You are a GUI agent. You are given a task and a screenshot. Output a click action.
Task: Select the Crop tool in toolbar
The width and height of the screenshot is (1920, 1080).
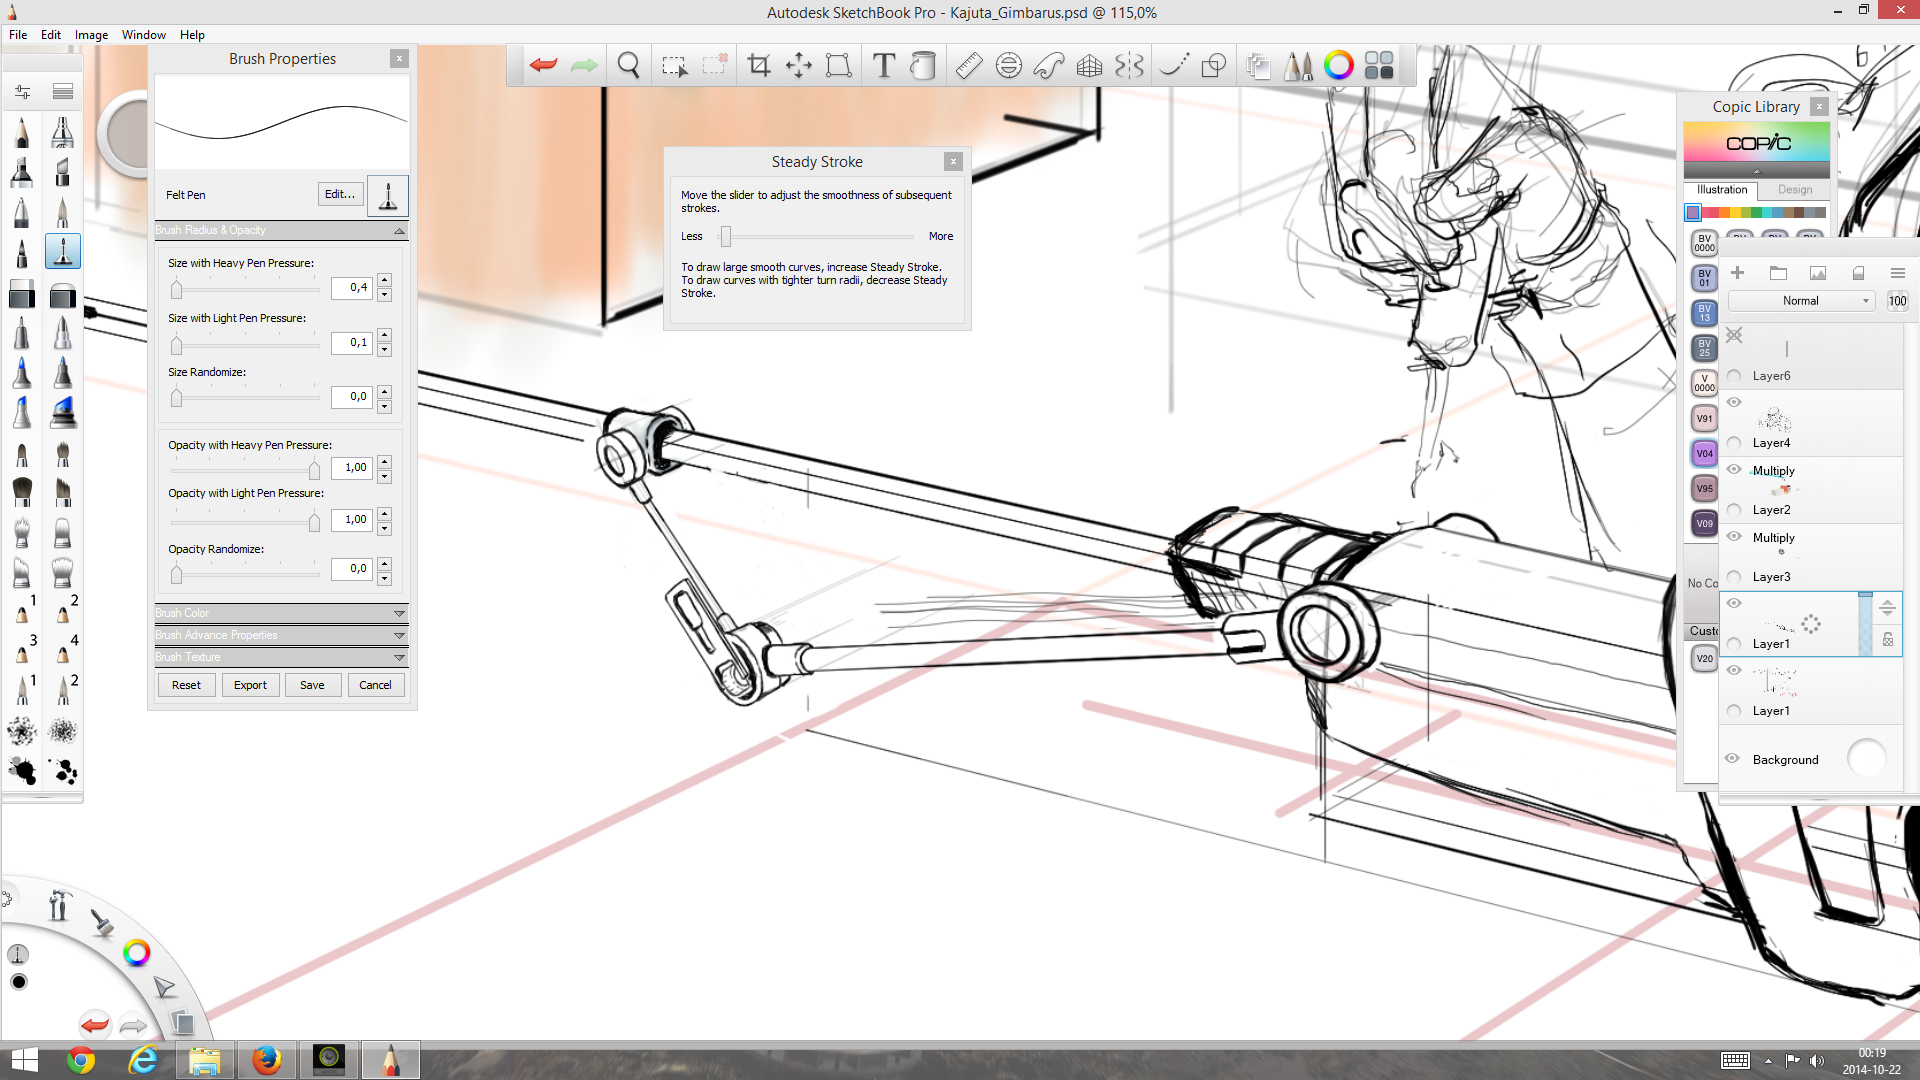pyautogui.click(x=759, y=66)
